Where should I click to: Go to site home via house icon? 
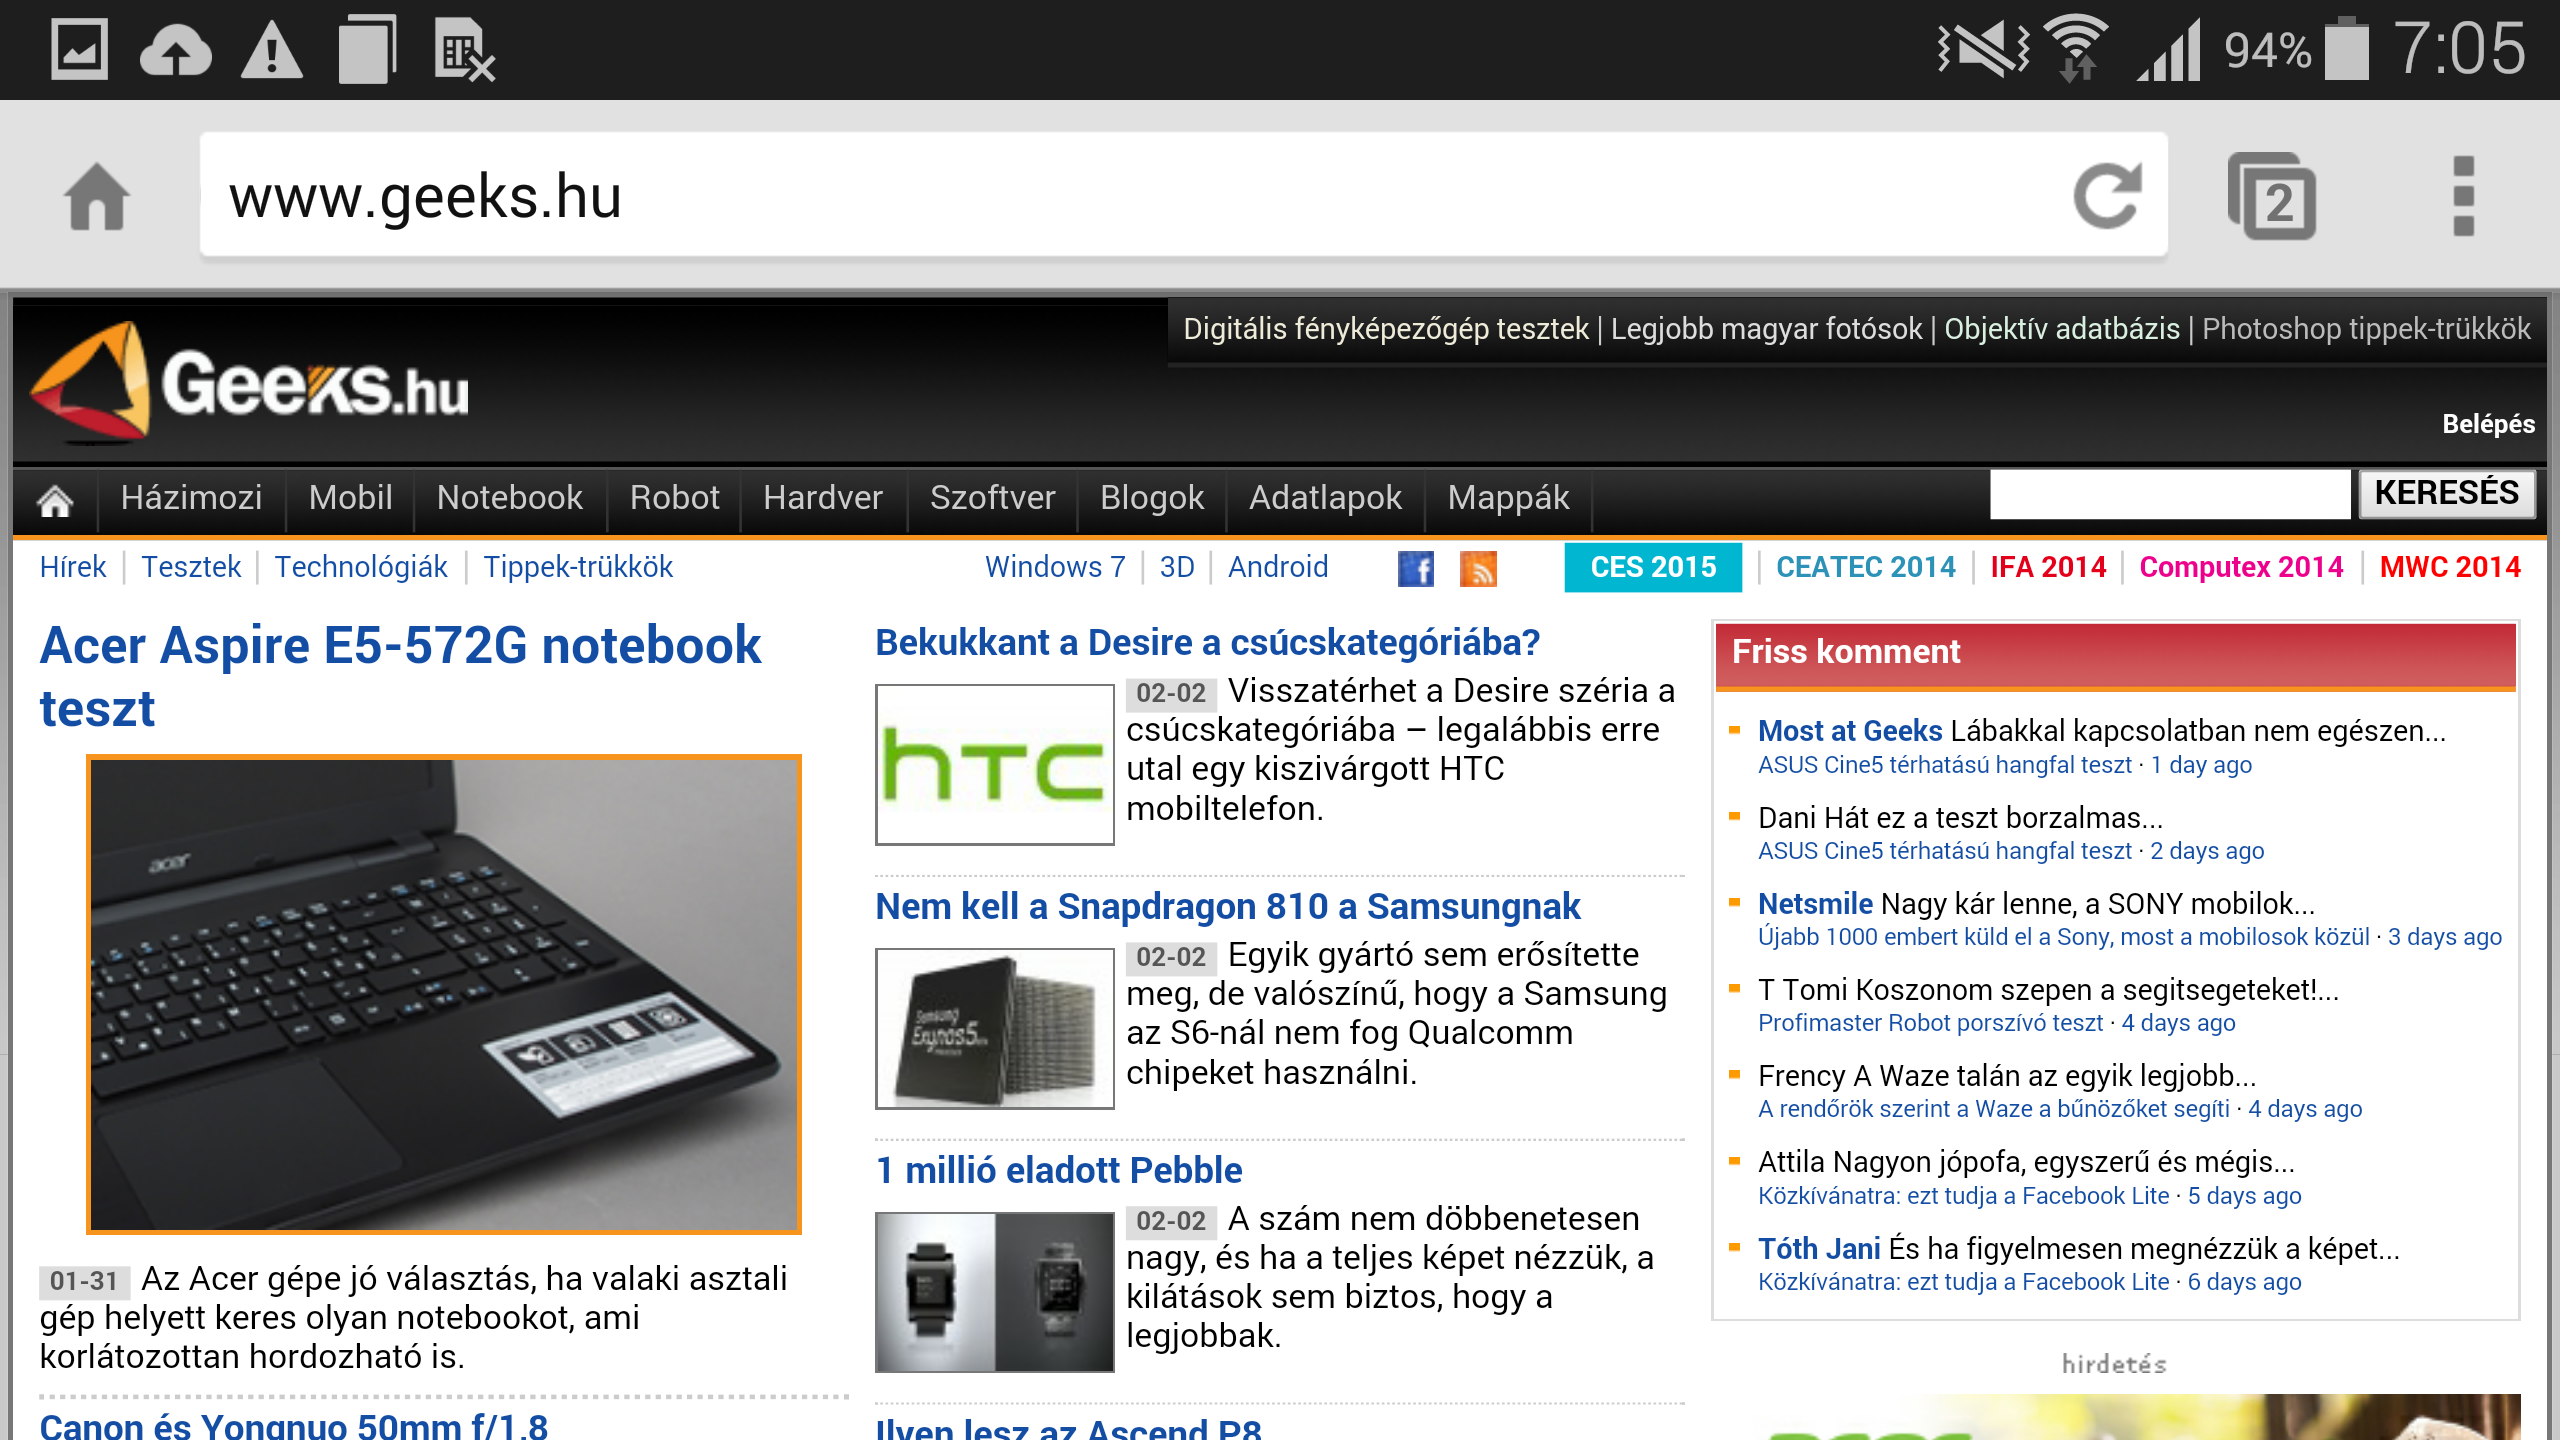pyautogui.click(x=55, y=499)
